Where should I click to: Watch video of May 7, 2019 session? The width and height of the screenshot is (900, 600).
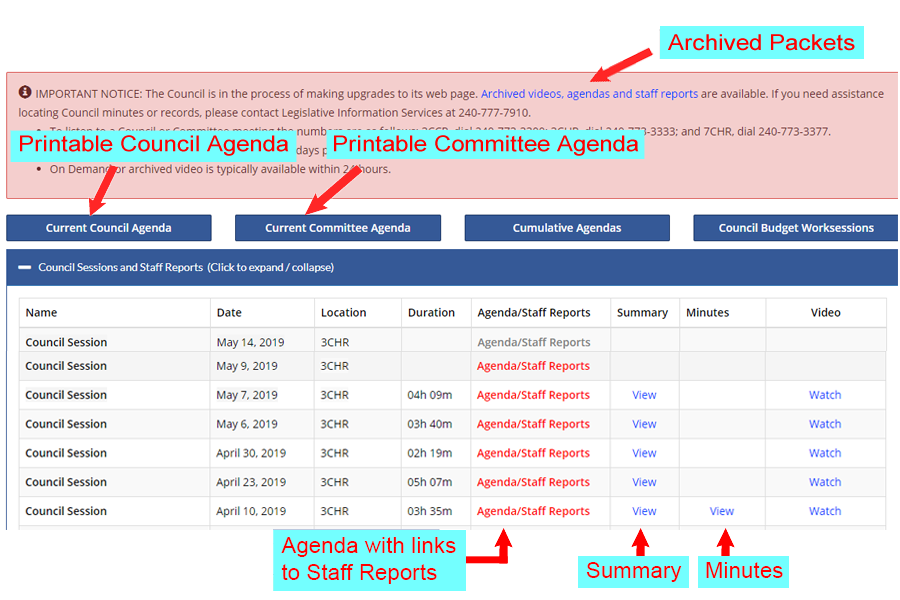825,395
